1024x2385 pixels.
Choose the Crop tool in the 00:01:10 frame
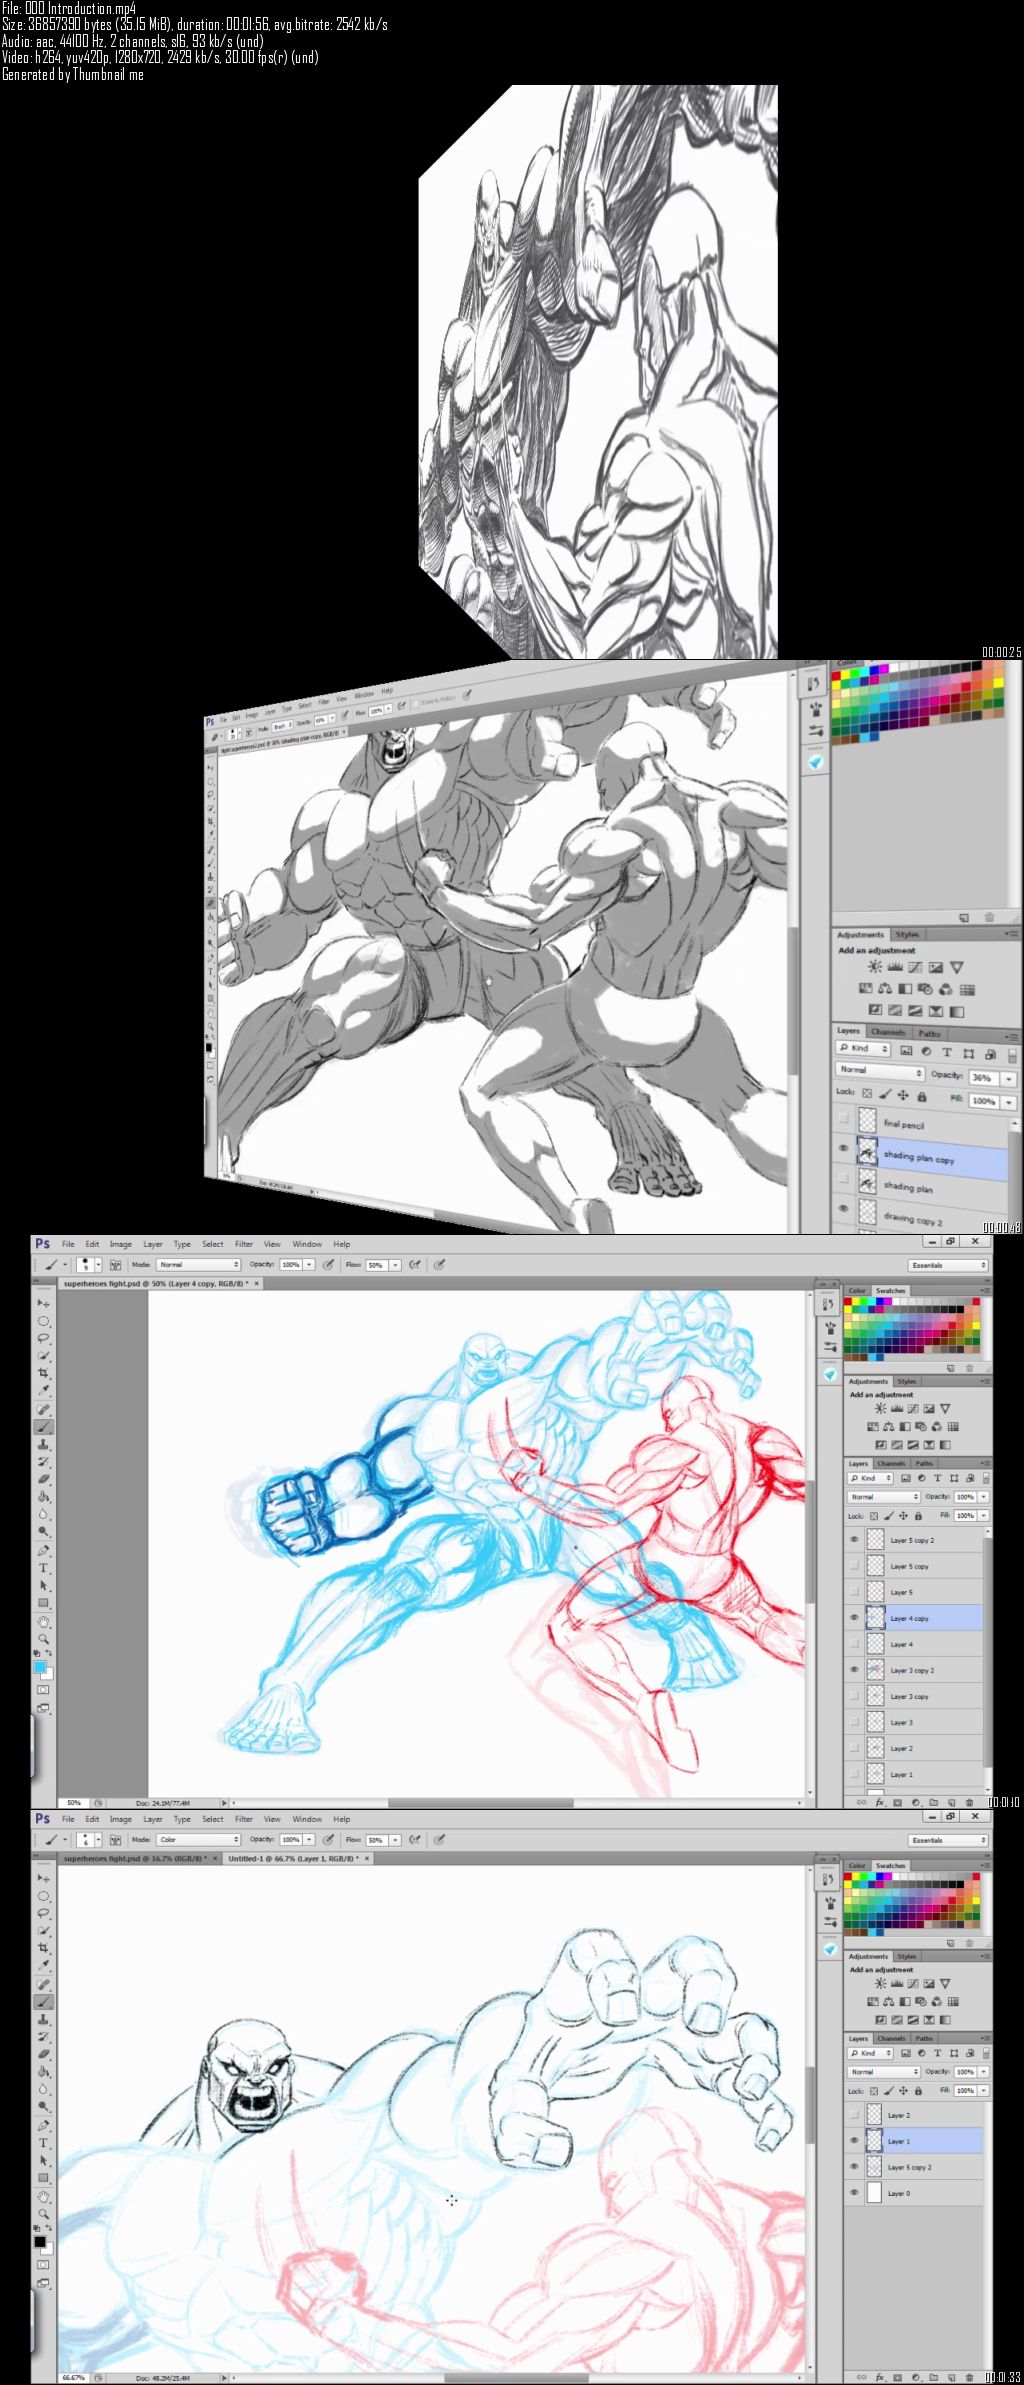tap(44, 1373)
